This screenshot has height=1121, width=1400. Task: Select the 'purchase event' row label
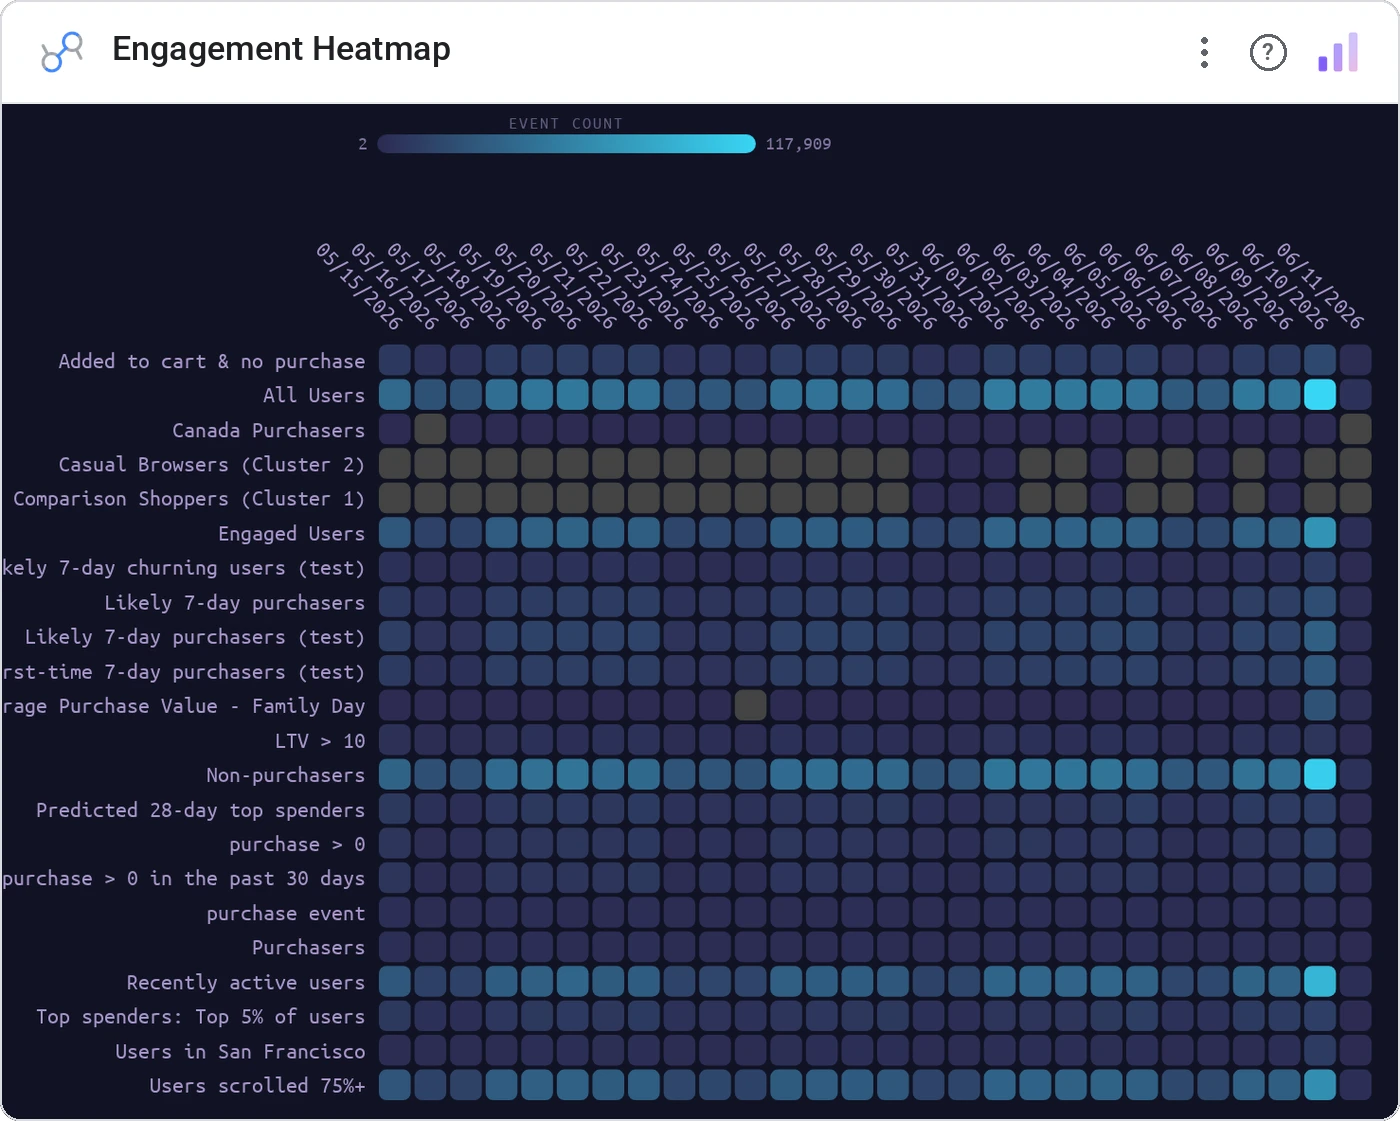tap(286, 912)
